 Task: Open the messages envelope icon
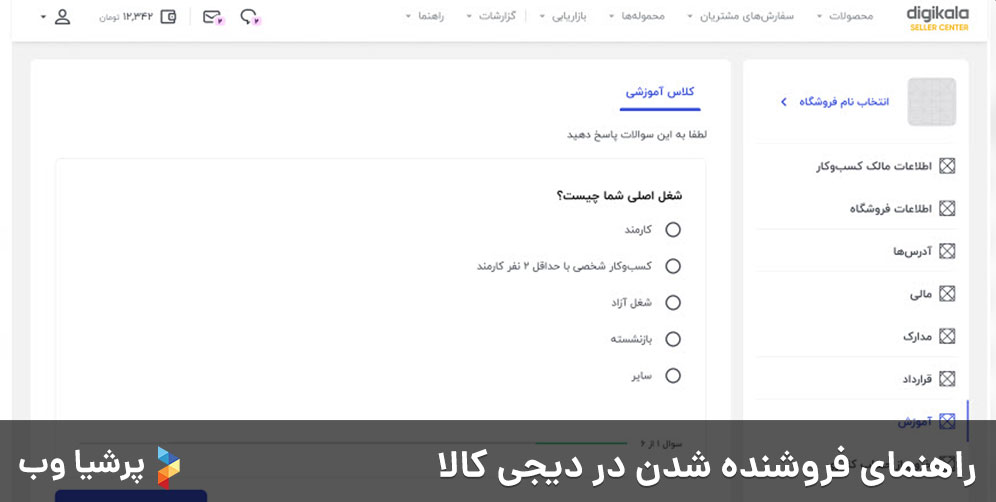coord(213,17)
